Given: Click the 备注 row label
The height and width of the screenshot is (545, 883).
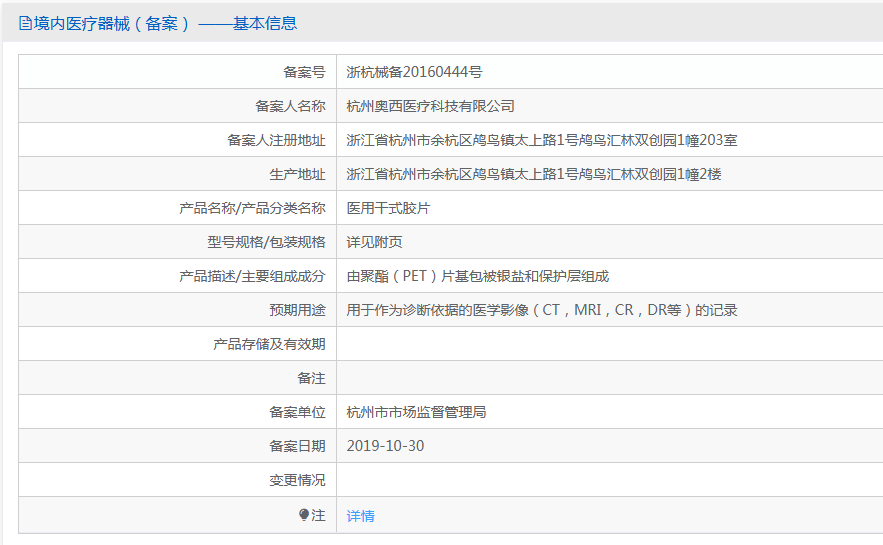Looking at the screenshot, I should click(311, 378).
